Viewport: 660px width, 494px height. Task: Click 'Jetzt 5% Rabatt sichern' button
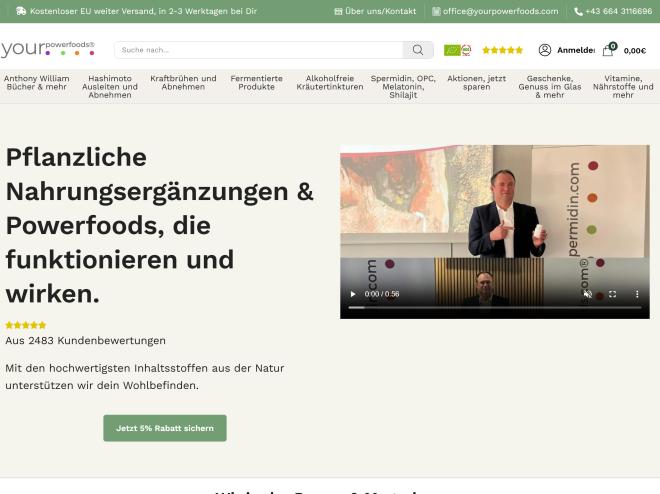(x=165, y=428)
